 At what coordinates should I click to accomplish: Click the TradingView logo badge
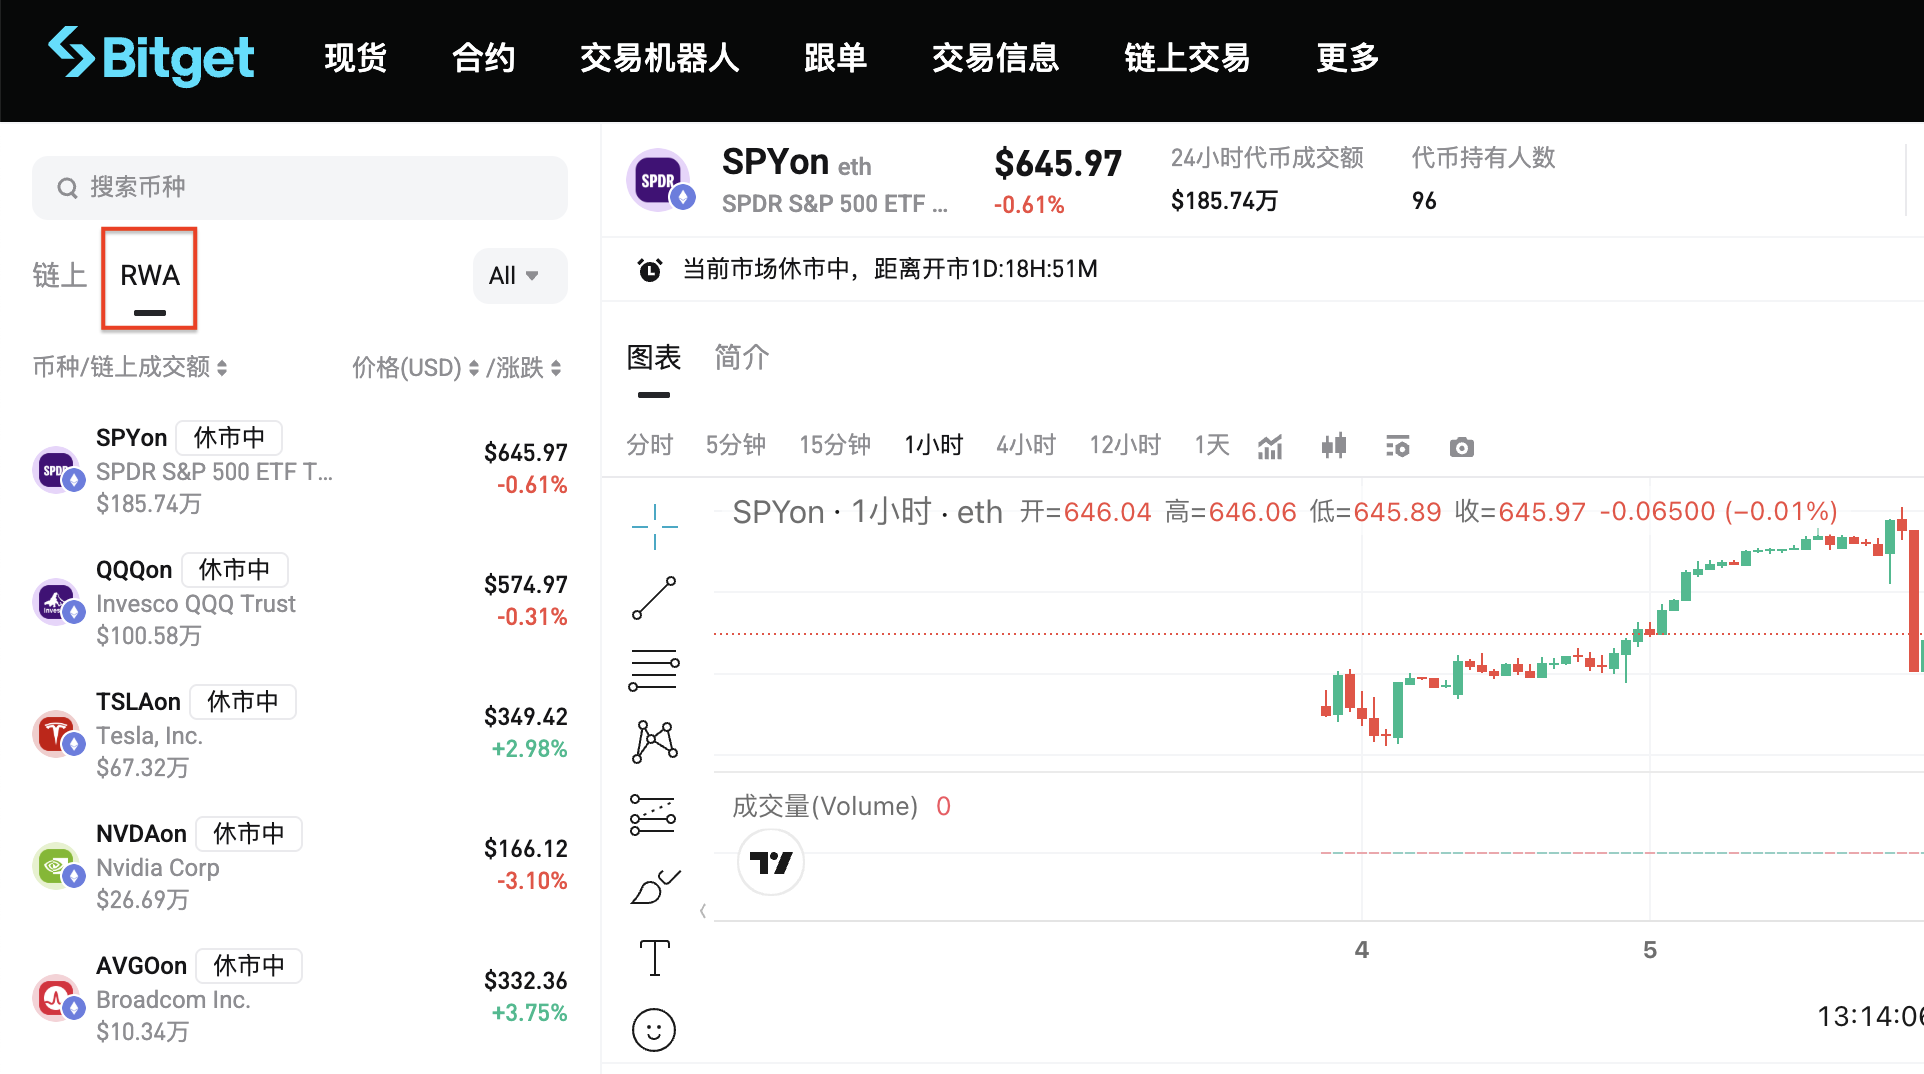[x=771, y=862]
